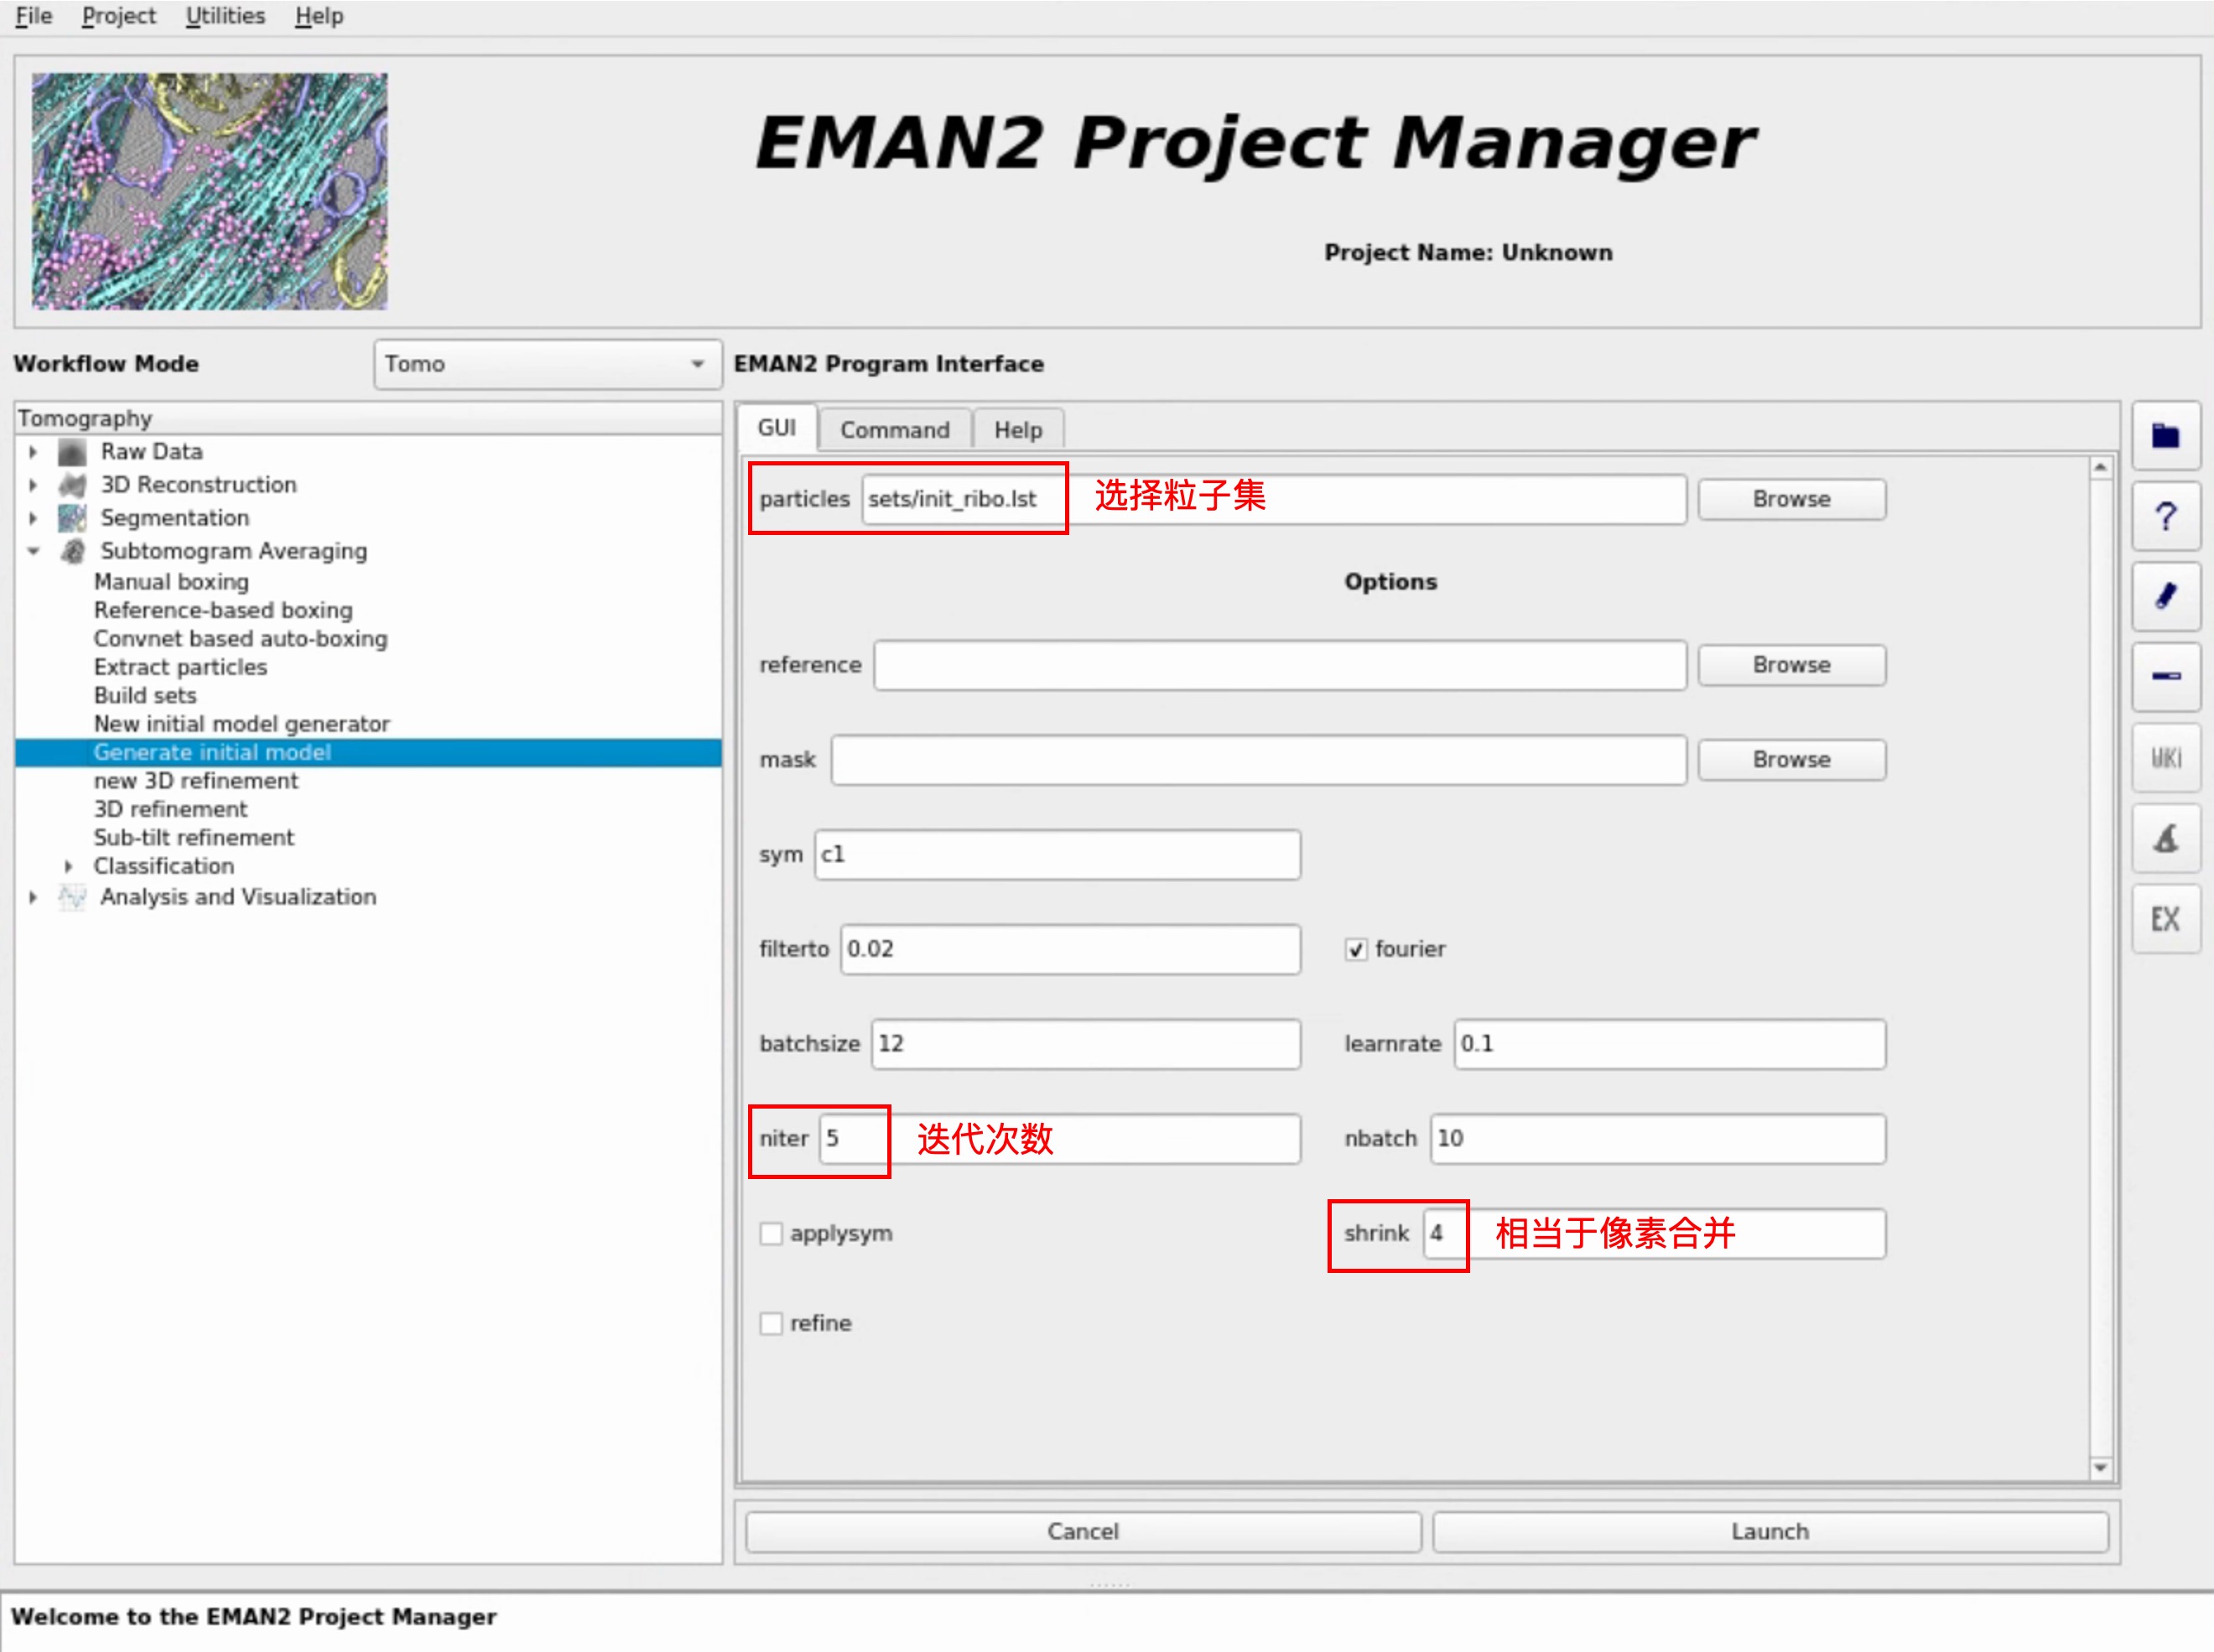Screen dimensions: 2214x1652
Task: Click the Launch button
Action: [1770, 1531]
